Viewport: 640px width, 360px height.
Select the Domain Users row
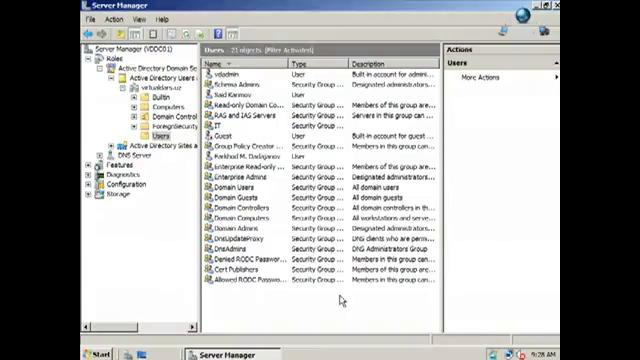click(x=321, y=187)
